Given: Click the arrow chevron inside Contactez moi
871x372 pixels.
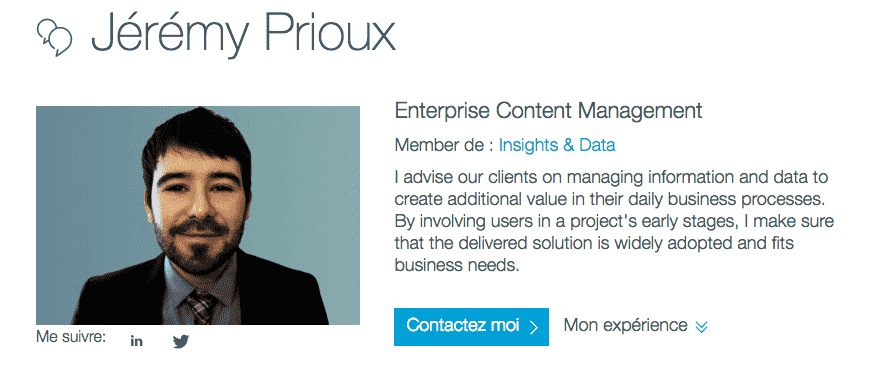Looking at the screenshot, I should click(534, 327).
